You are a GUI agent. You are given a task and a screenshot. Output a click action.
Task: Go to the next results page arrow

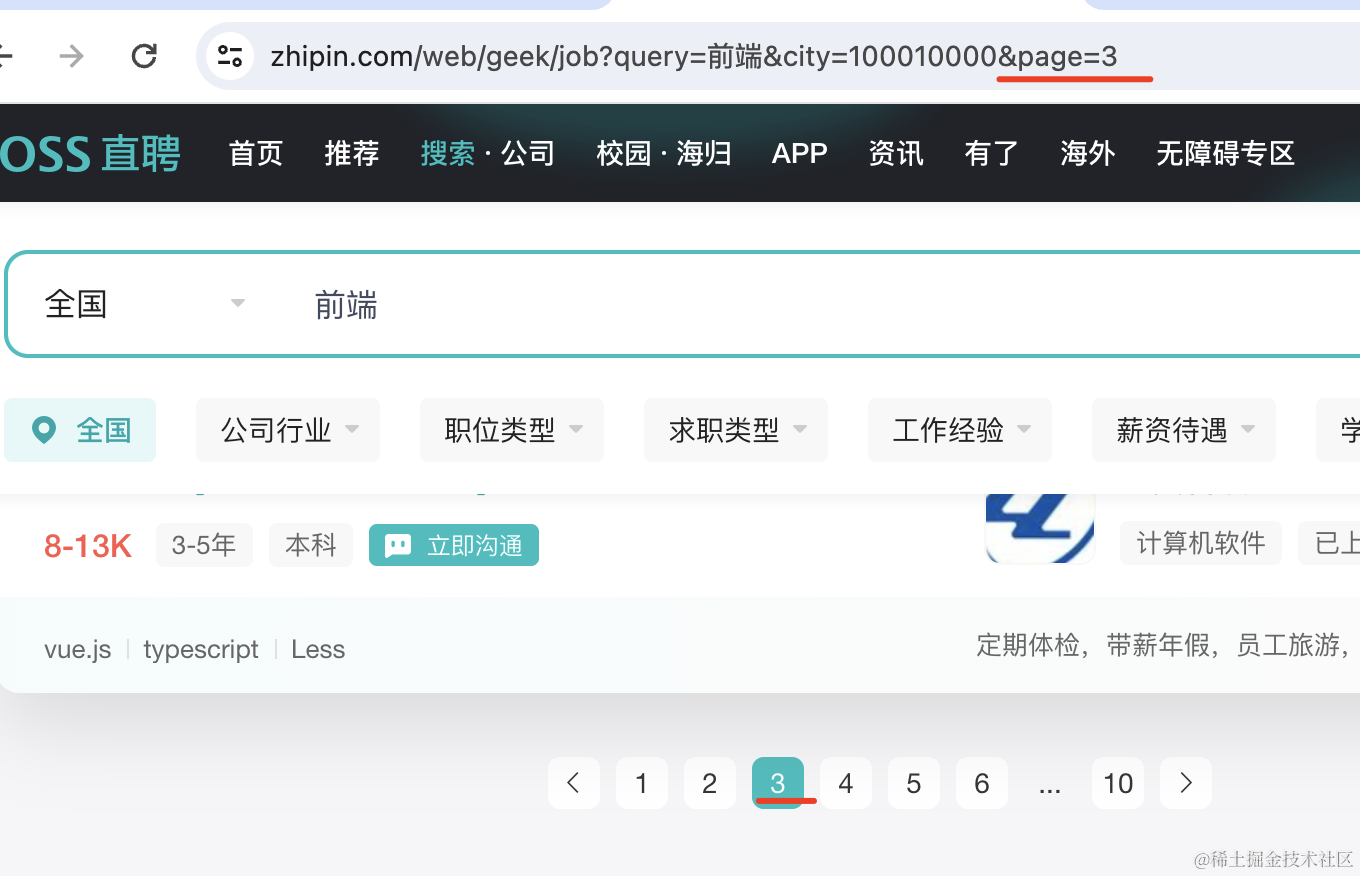point(1186,783)
